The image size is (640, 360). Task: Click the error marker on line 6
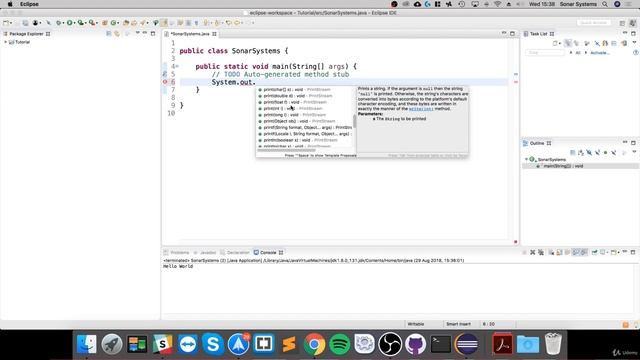click(165, 82)
